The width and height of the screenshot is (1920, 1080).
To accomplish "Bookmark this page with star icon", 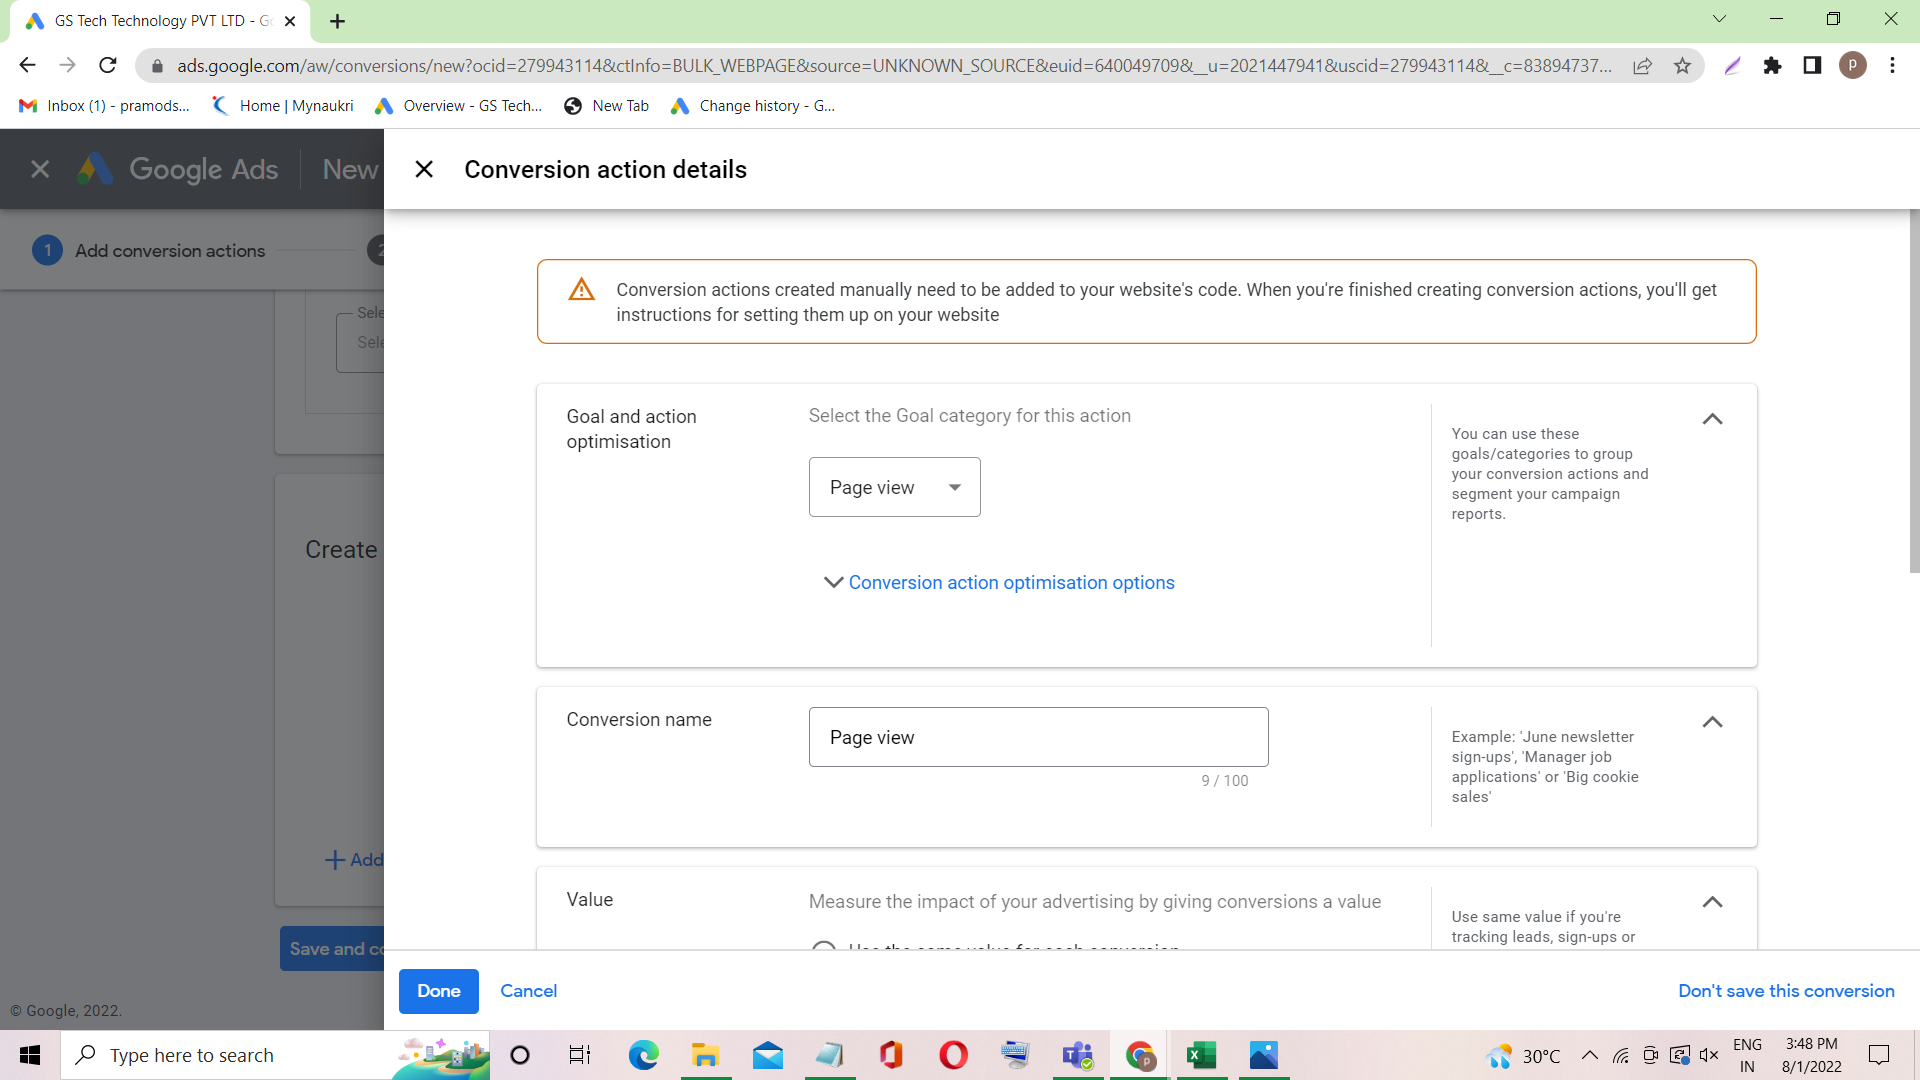I will [x=1682, y=66].
